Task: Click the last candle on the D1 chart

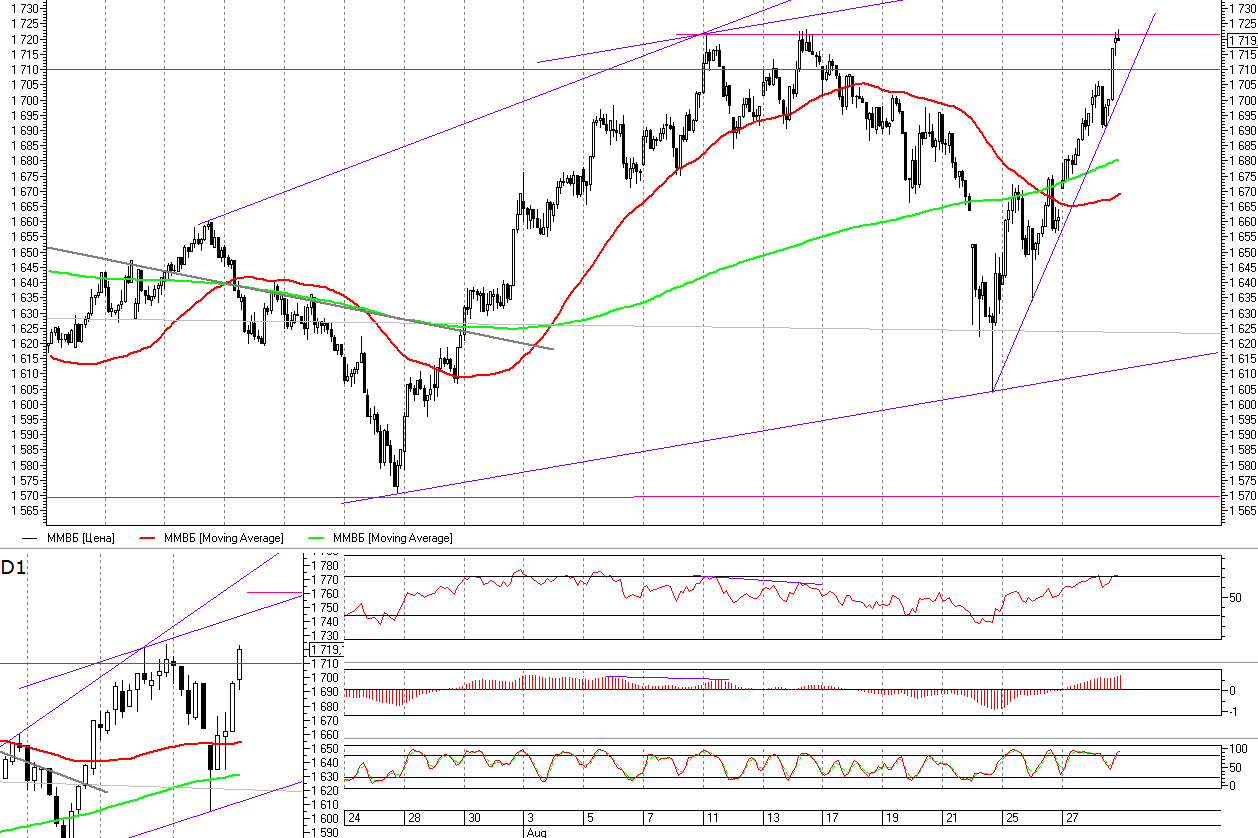Action: (240, 665)
